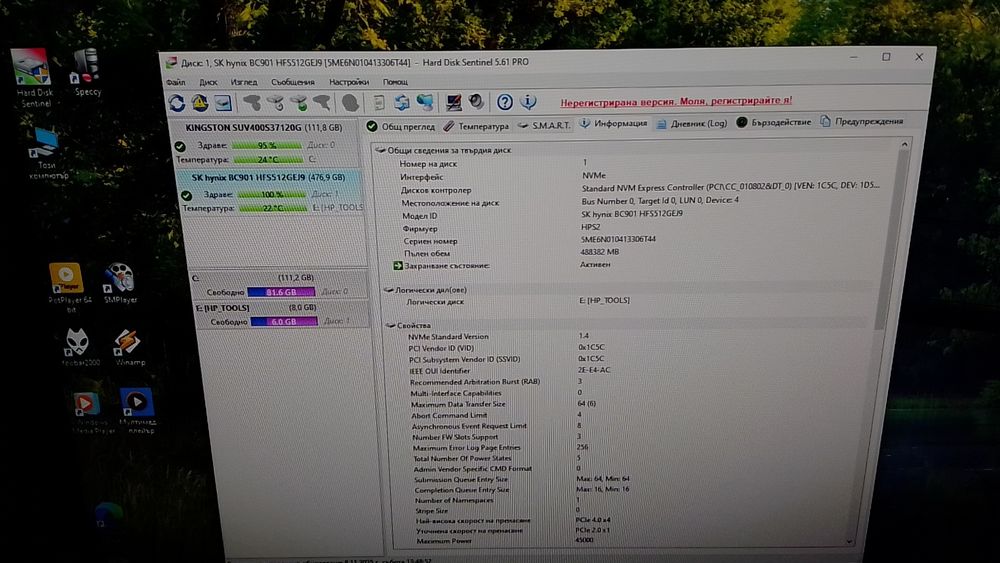This screenshot has width=1000, height=563.
Task: Click the blue information about icon
Action: coord(528,101)
